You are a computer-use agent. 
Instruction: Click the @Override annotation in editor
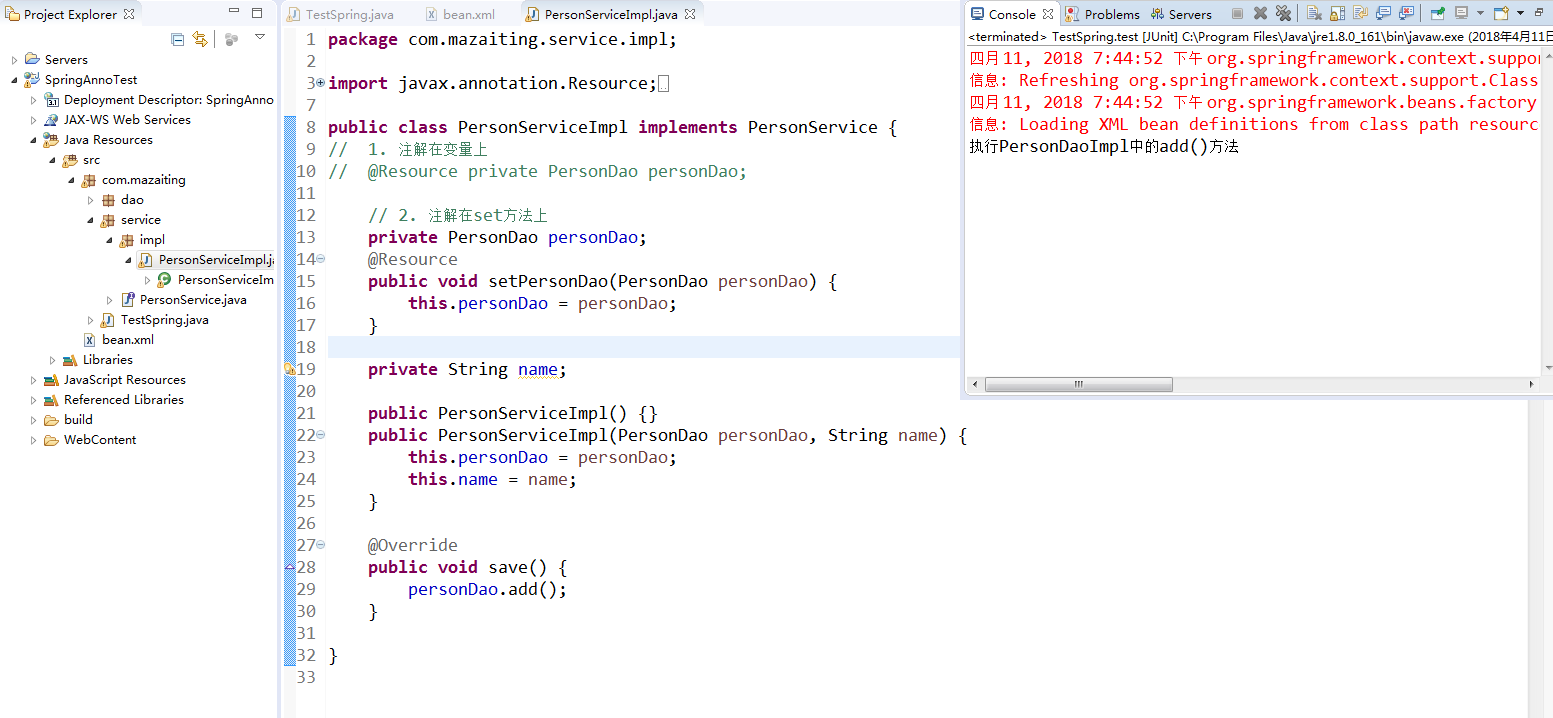click(413, 545)
